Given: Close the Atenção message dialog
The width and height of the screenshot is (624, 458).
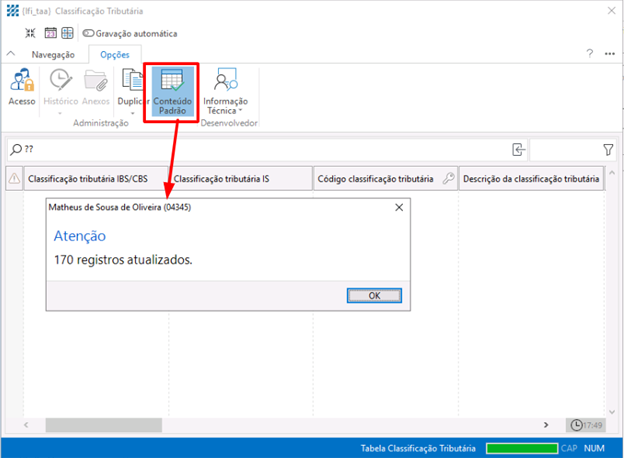Looking at the screenshot, I should (x=399, y=207).
